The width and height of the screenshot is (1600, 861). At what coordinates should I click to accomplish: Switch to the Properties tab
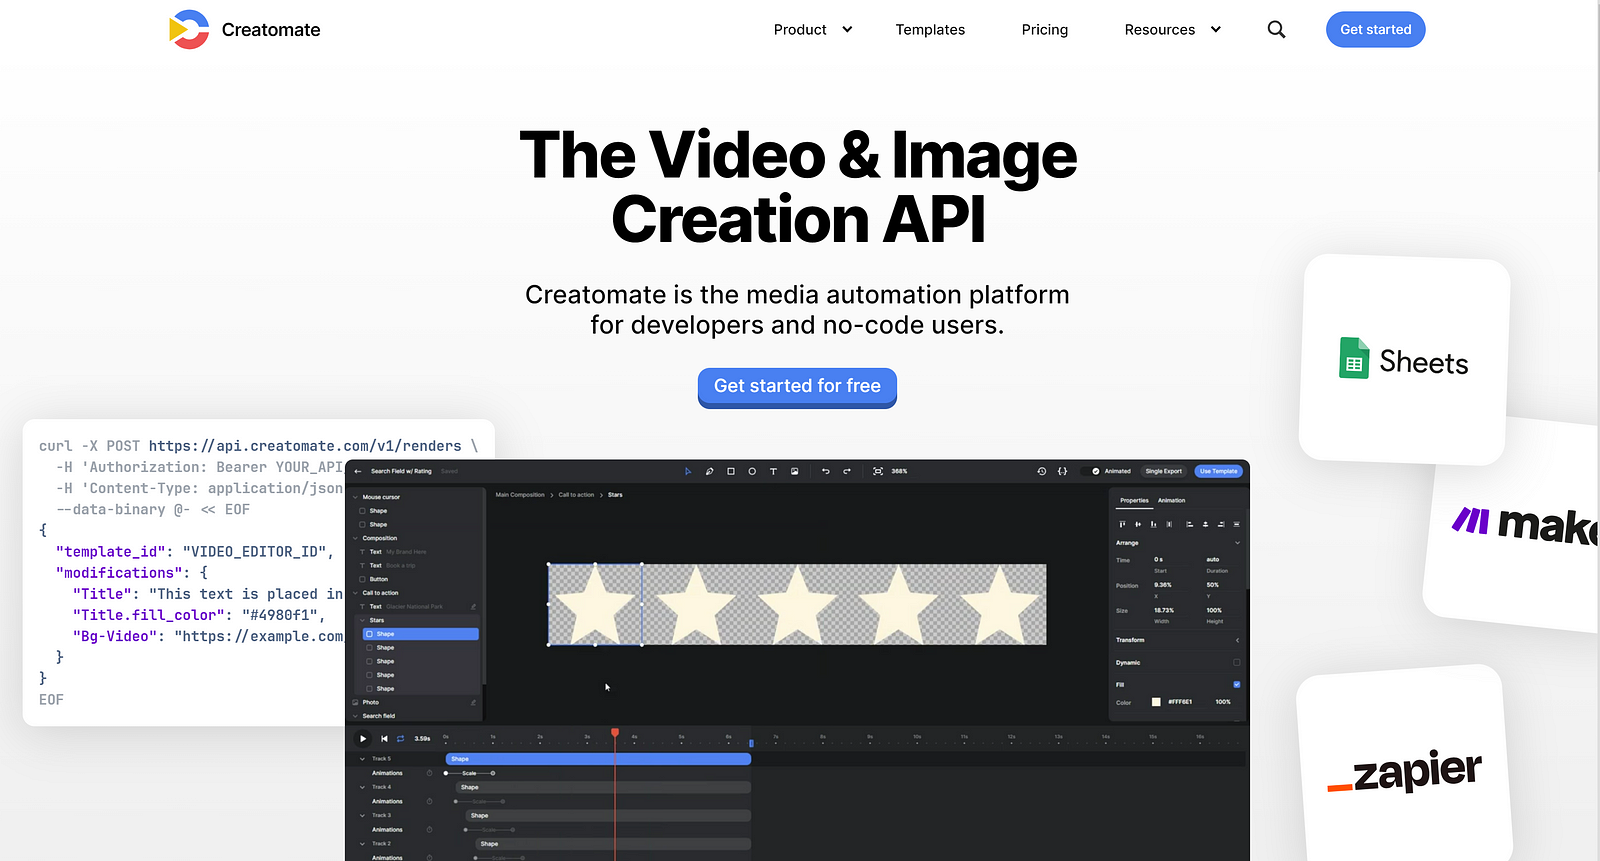1134,501
